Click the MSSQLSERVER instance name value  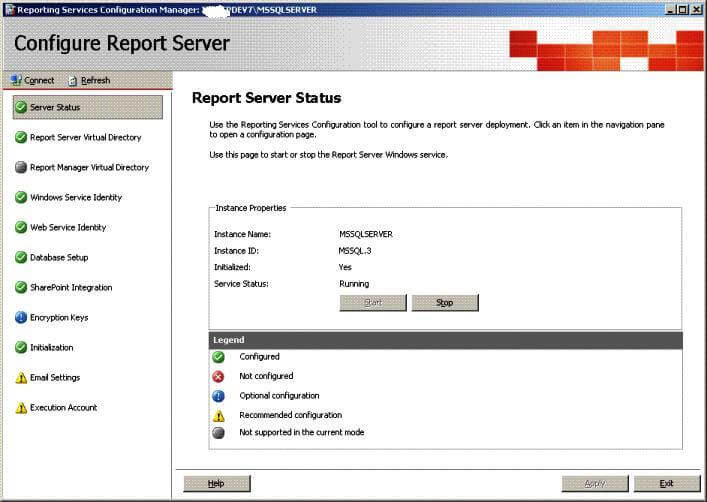(x=366, y=234)
